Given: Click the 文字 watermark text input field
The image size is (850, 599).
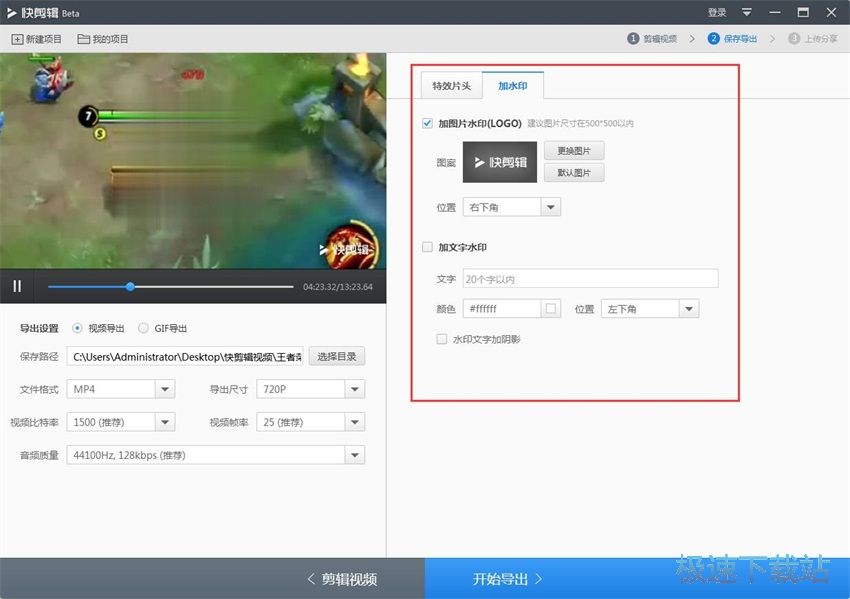Looking at the screenshot, I should [590, 279].
